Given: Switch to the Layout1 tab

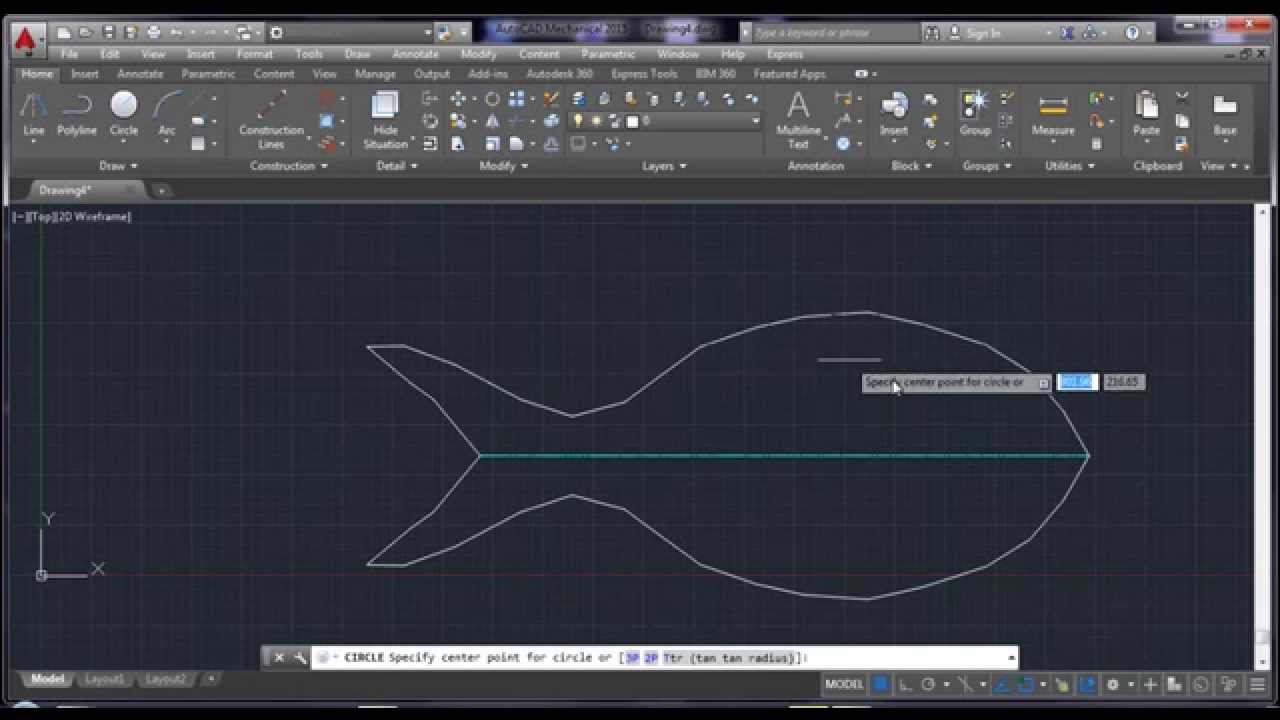Looking at the screenshot, I should click(104, 679).
